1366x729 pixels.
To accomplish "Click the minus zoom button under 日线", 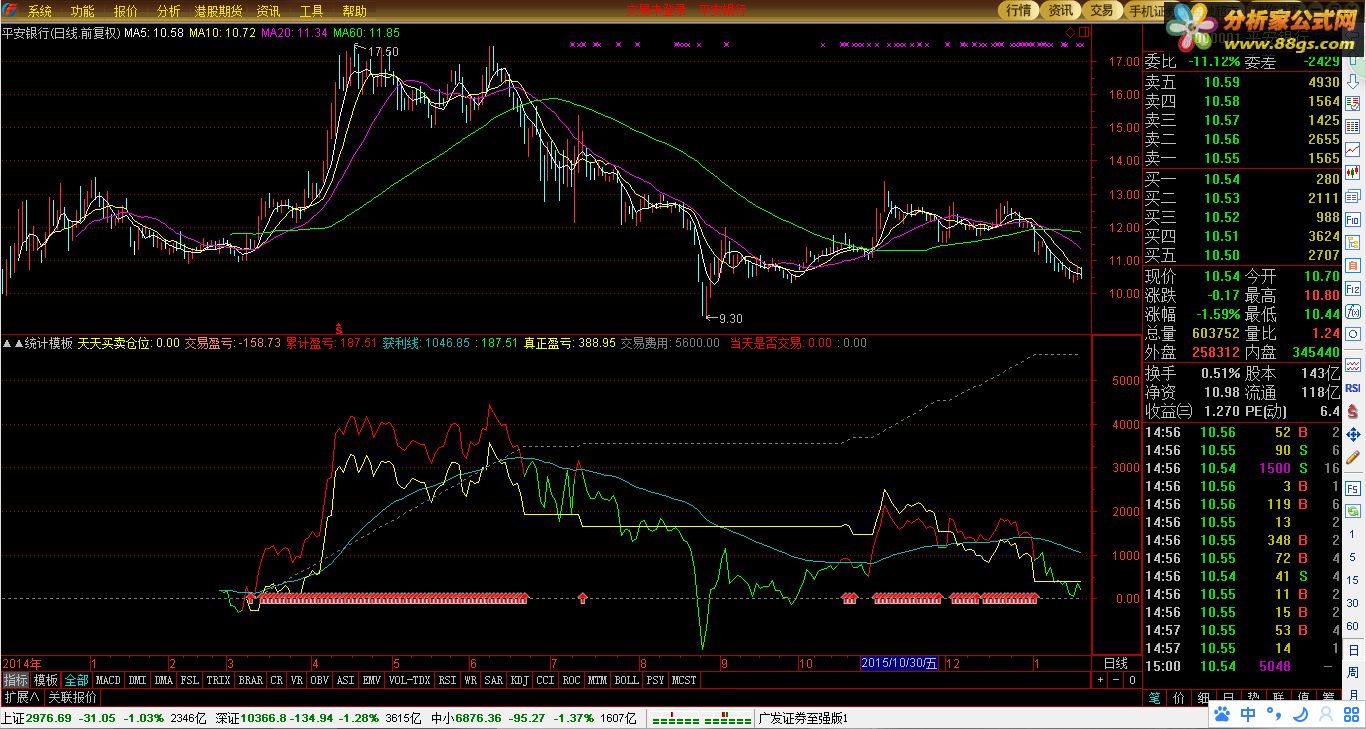I will coord(1117,680).
